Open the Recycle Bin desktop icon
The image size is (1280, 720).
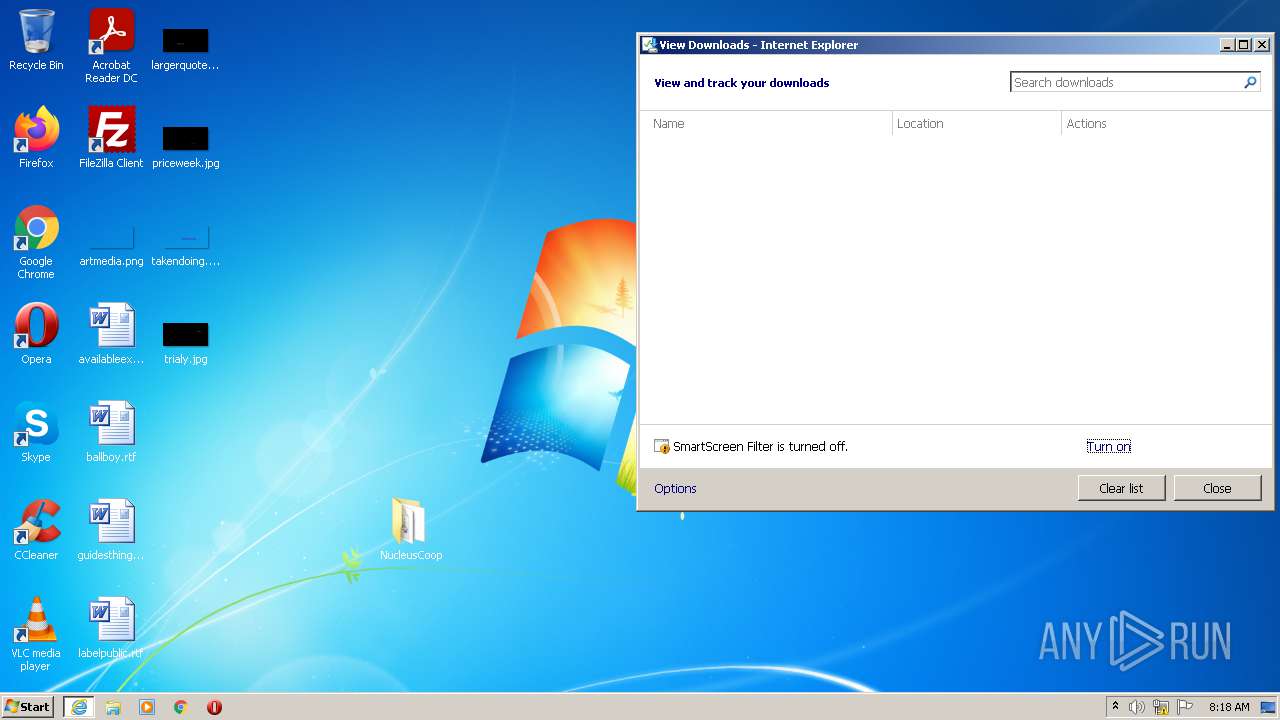point(36,40)
